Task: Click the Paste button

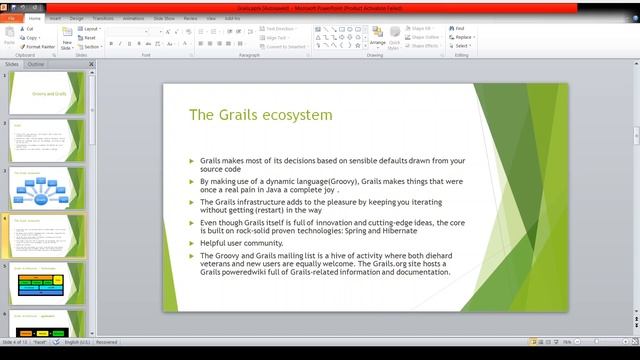Action: [x=9, y=37]
